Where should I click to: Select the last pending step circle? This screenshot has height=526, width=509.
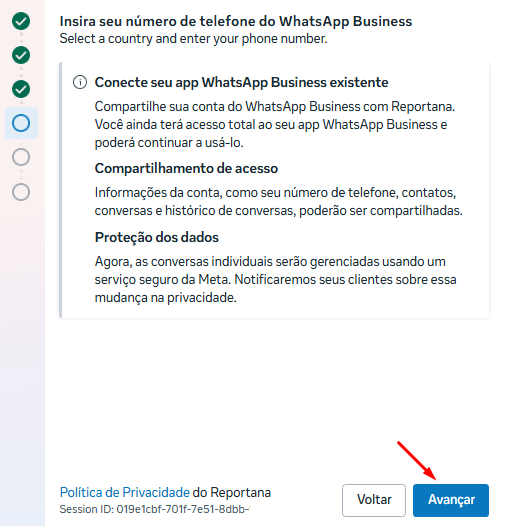tap(21, 192)
